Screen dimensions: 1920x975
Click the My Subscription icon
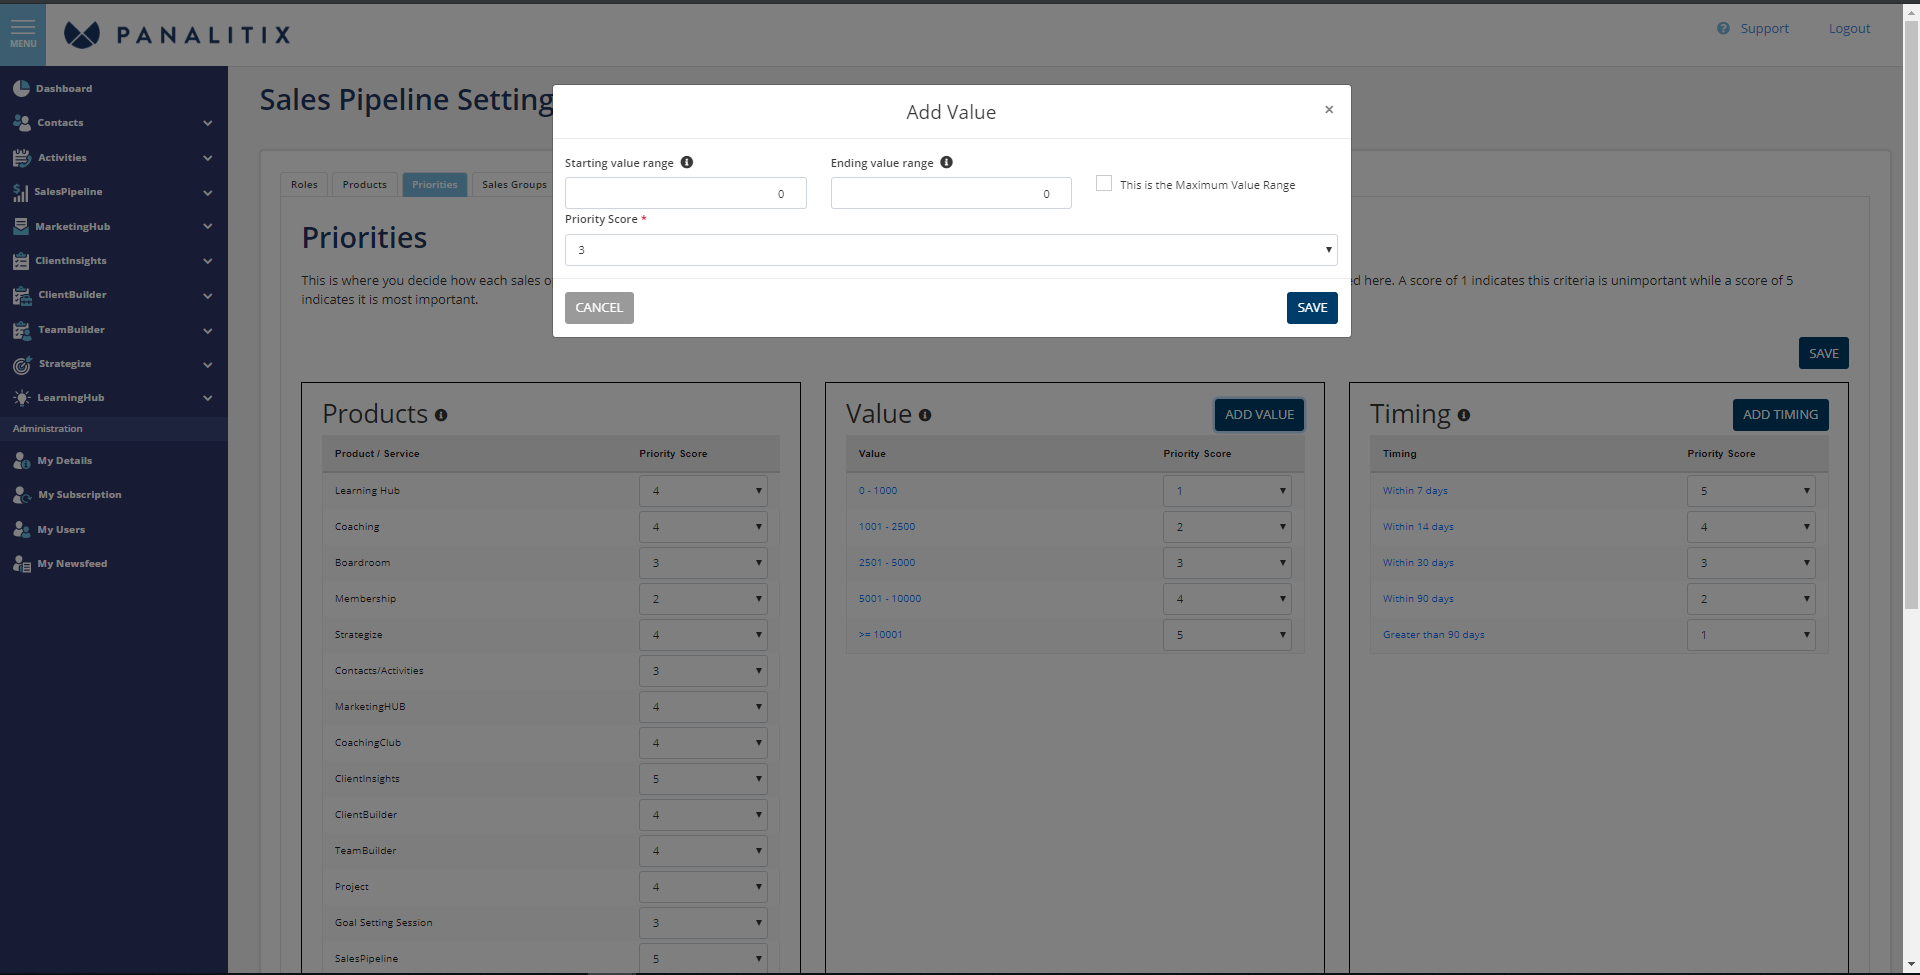point(21,495)
